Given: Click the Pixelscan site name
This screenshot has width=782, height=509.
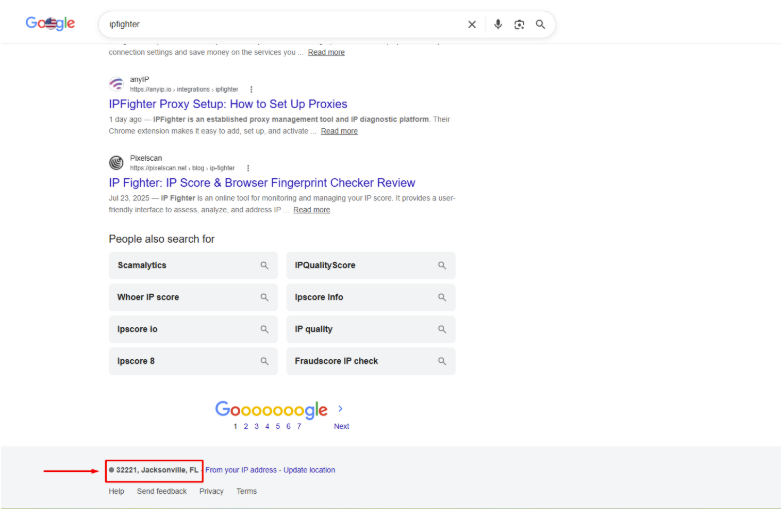Looking at the screenshot, I should pos(146,158).
